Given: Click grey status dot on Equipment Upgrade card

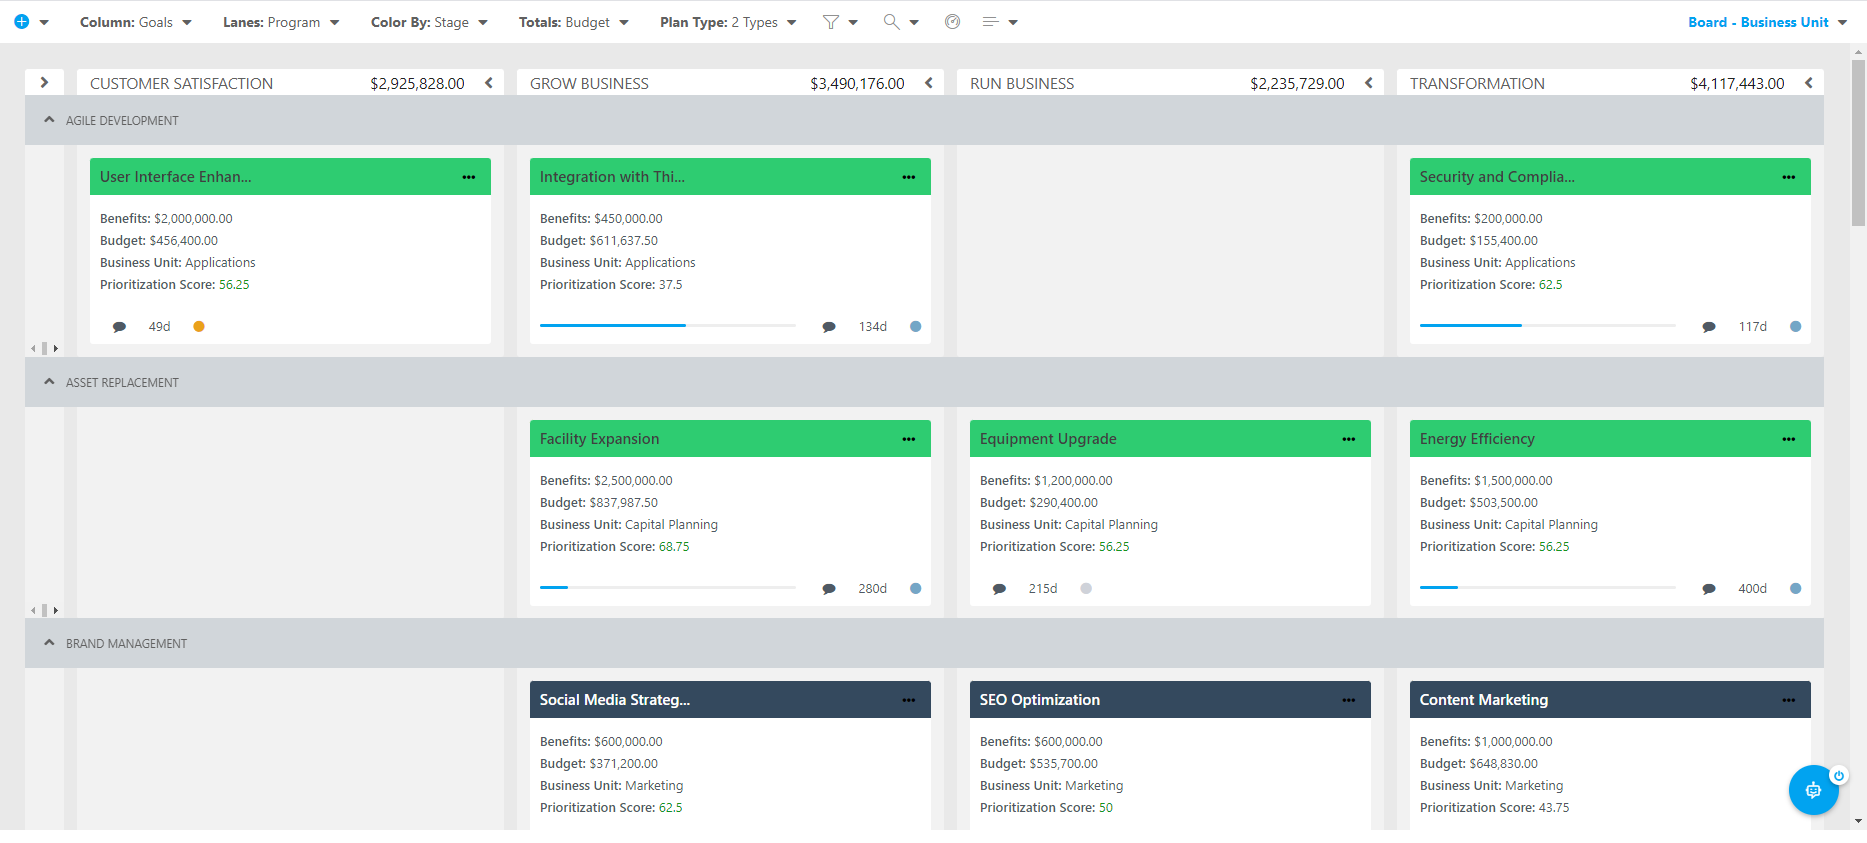Looking at the screenshot, I should coord(1086,588).
